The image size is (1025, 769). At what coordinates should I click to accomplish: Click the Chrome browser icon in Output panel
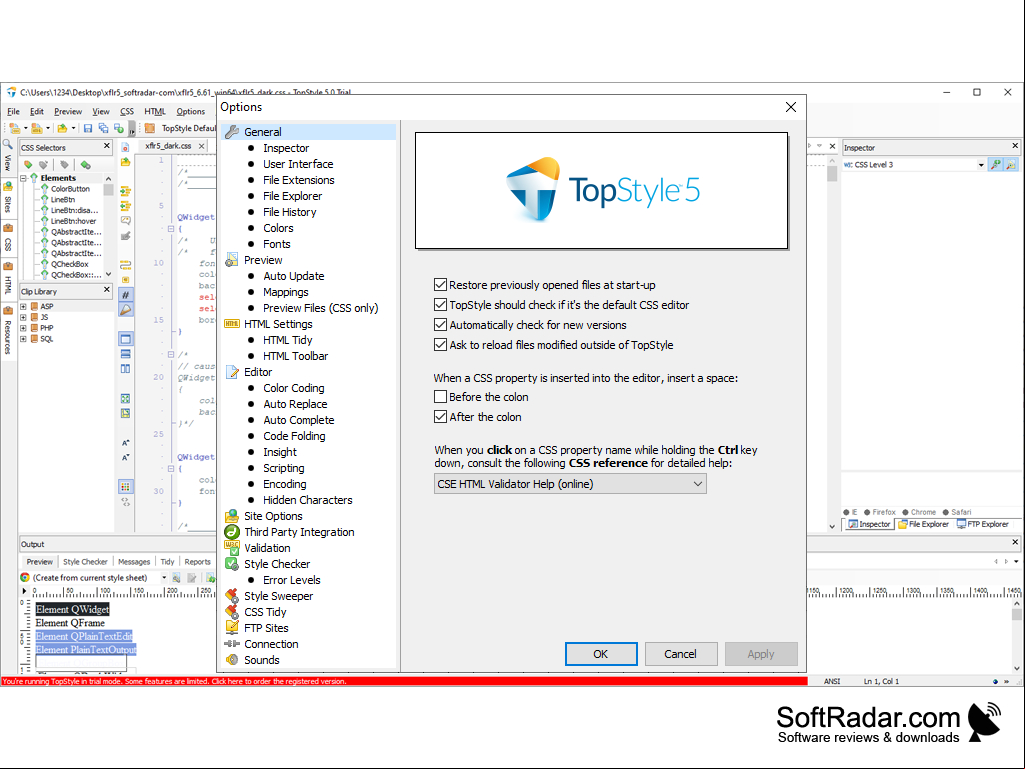click(x=25, y=577)
